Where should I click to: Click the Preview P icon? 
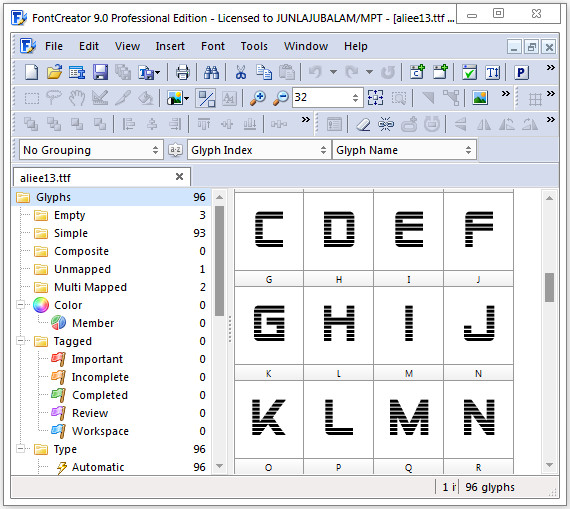pos(521,72)
